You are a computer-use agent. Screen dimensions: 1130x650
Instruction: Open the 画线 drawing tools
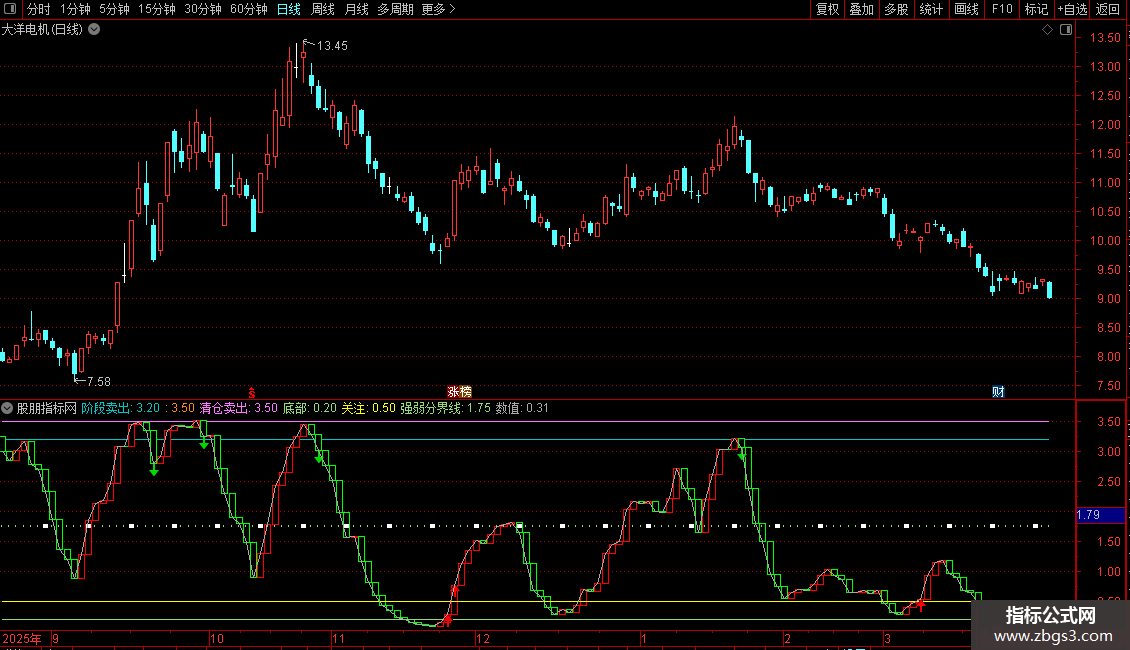point(966,9)
